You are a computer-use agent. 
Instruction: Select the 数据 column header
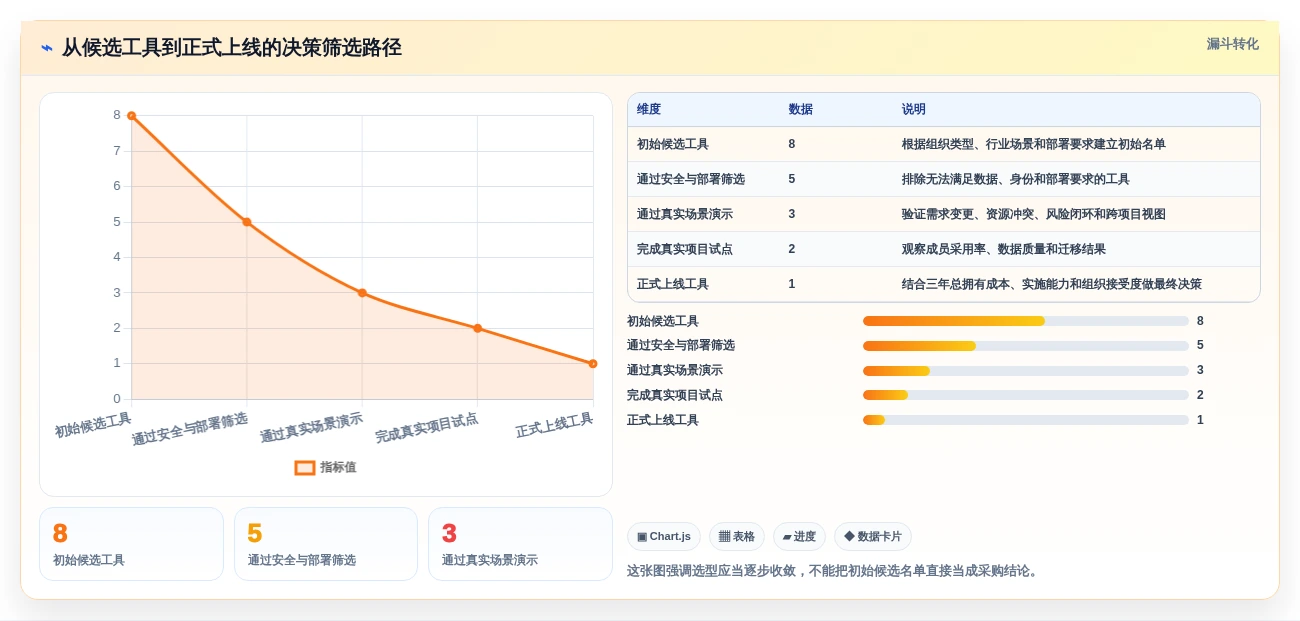(x=800, y=109)
